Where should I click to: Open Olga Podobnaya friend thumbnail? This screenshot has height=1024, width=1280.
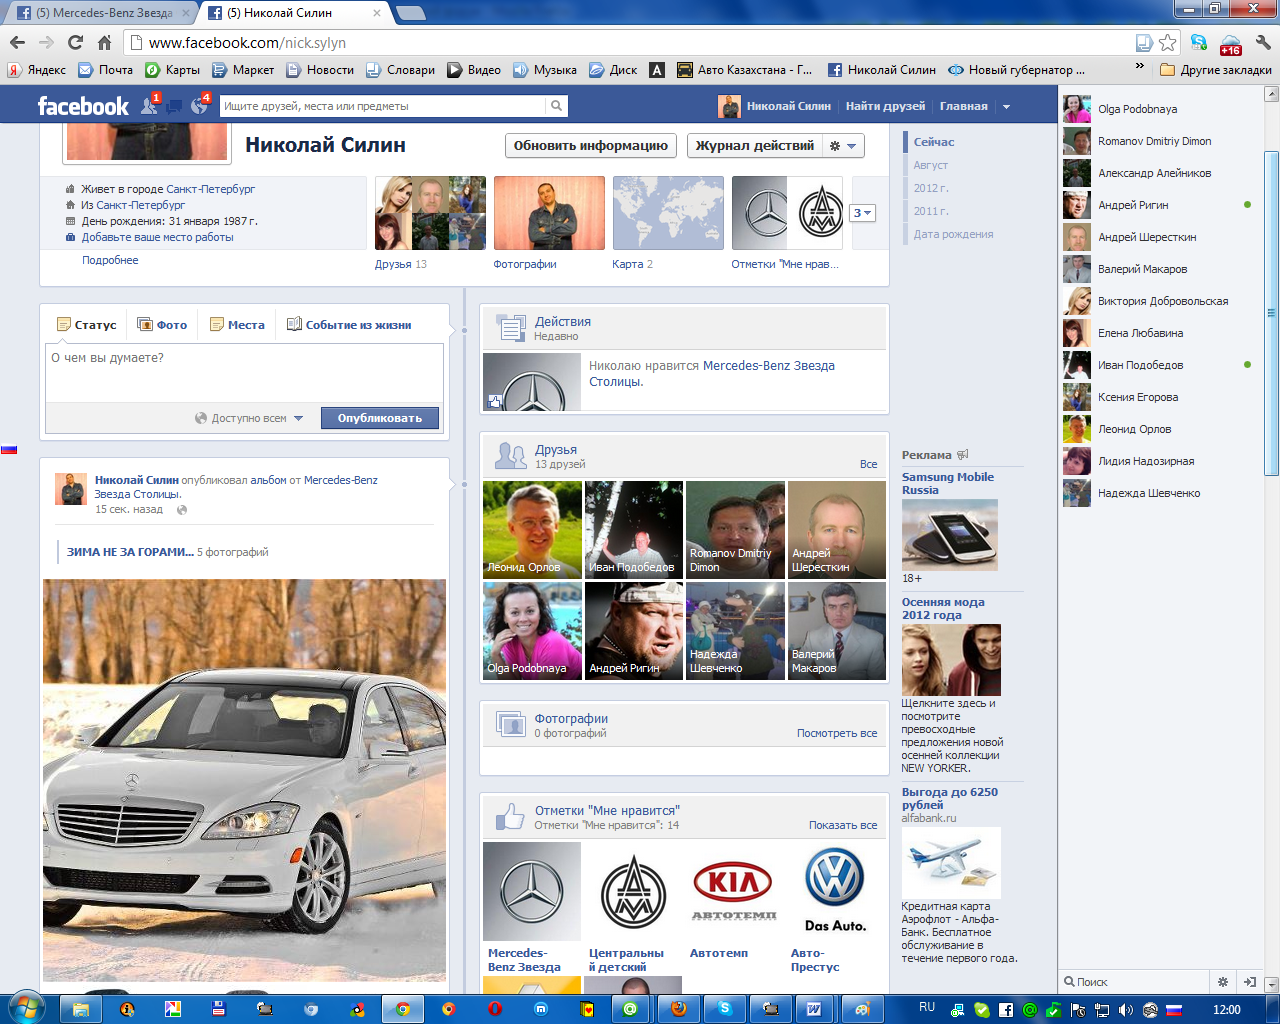[x=532, y=631]
